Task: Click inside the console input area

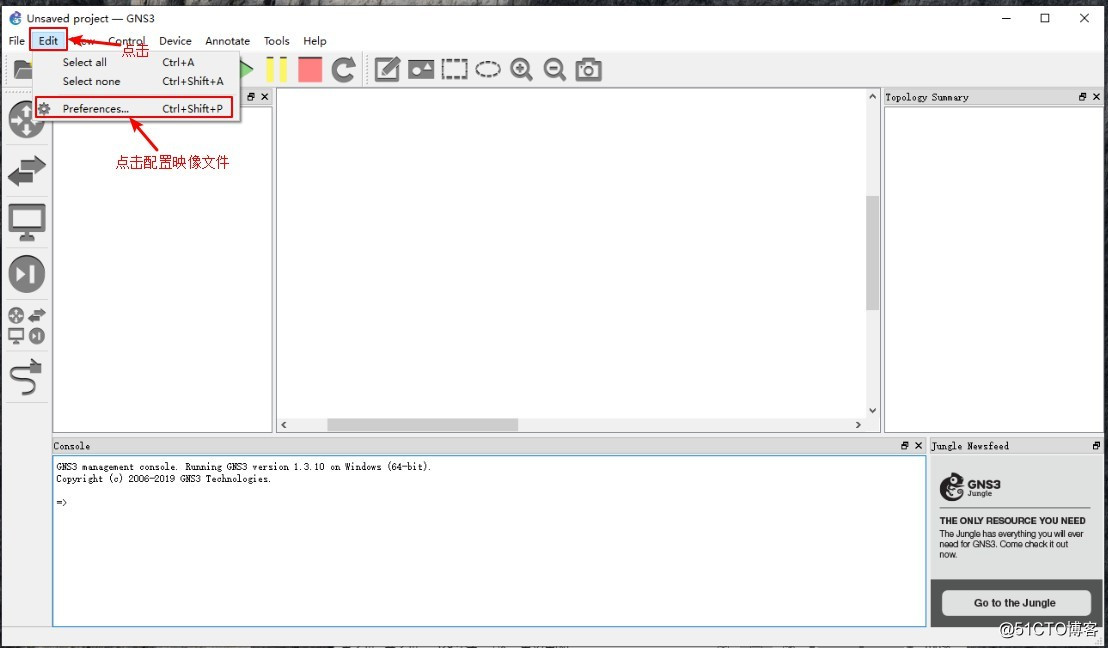Action: click(x=489, y=541)
